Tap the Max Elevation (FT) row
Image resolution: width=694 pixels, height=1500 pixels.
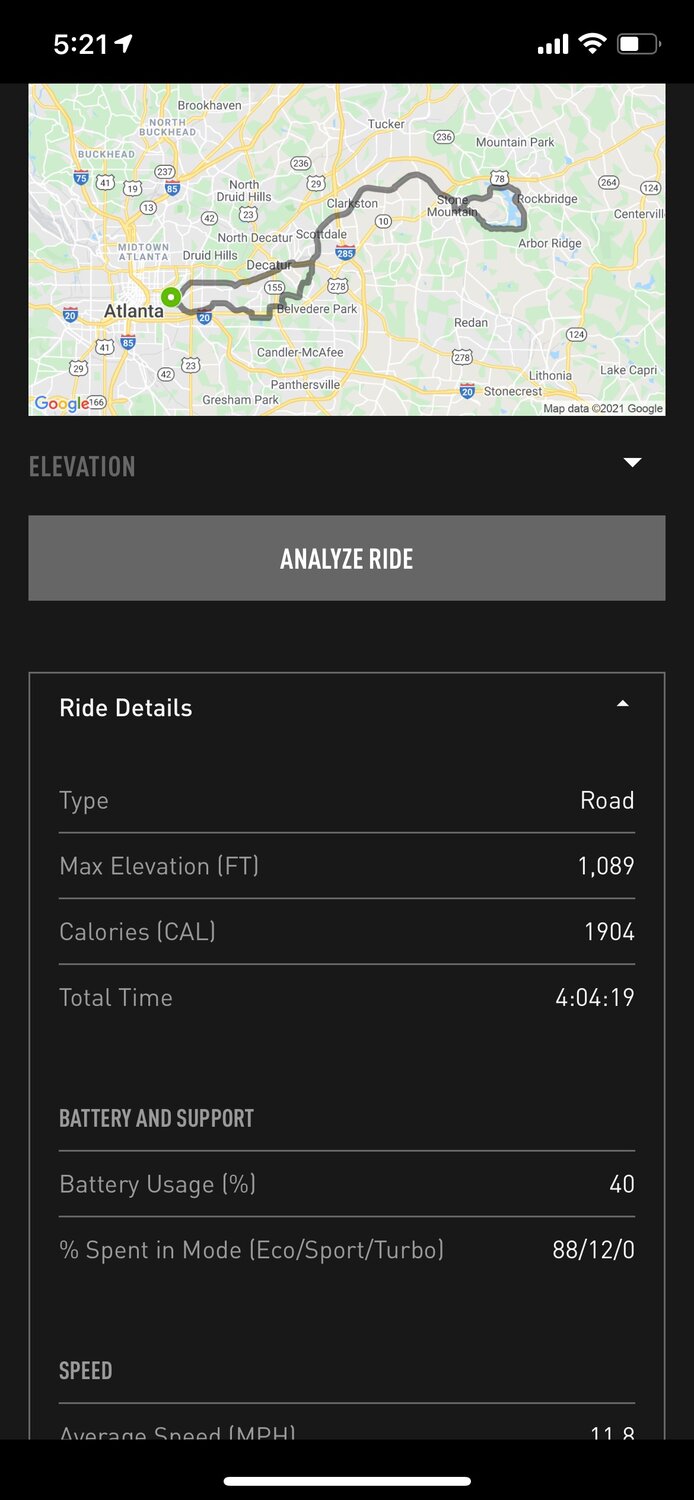click(346, 866)
